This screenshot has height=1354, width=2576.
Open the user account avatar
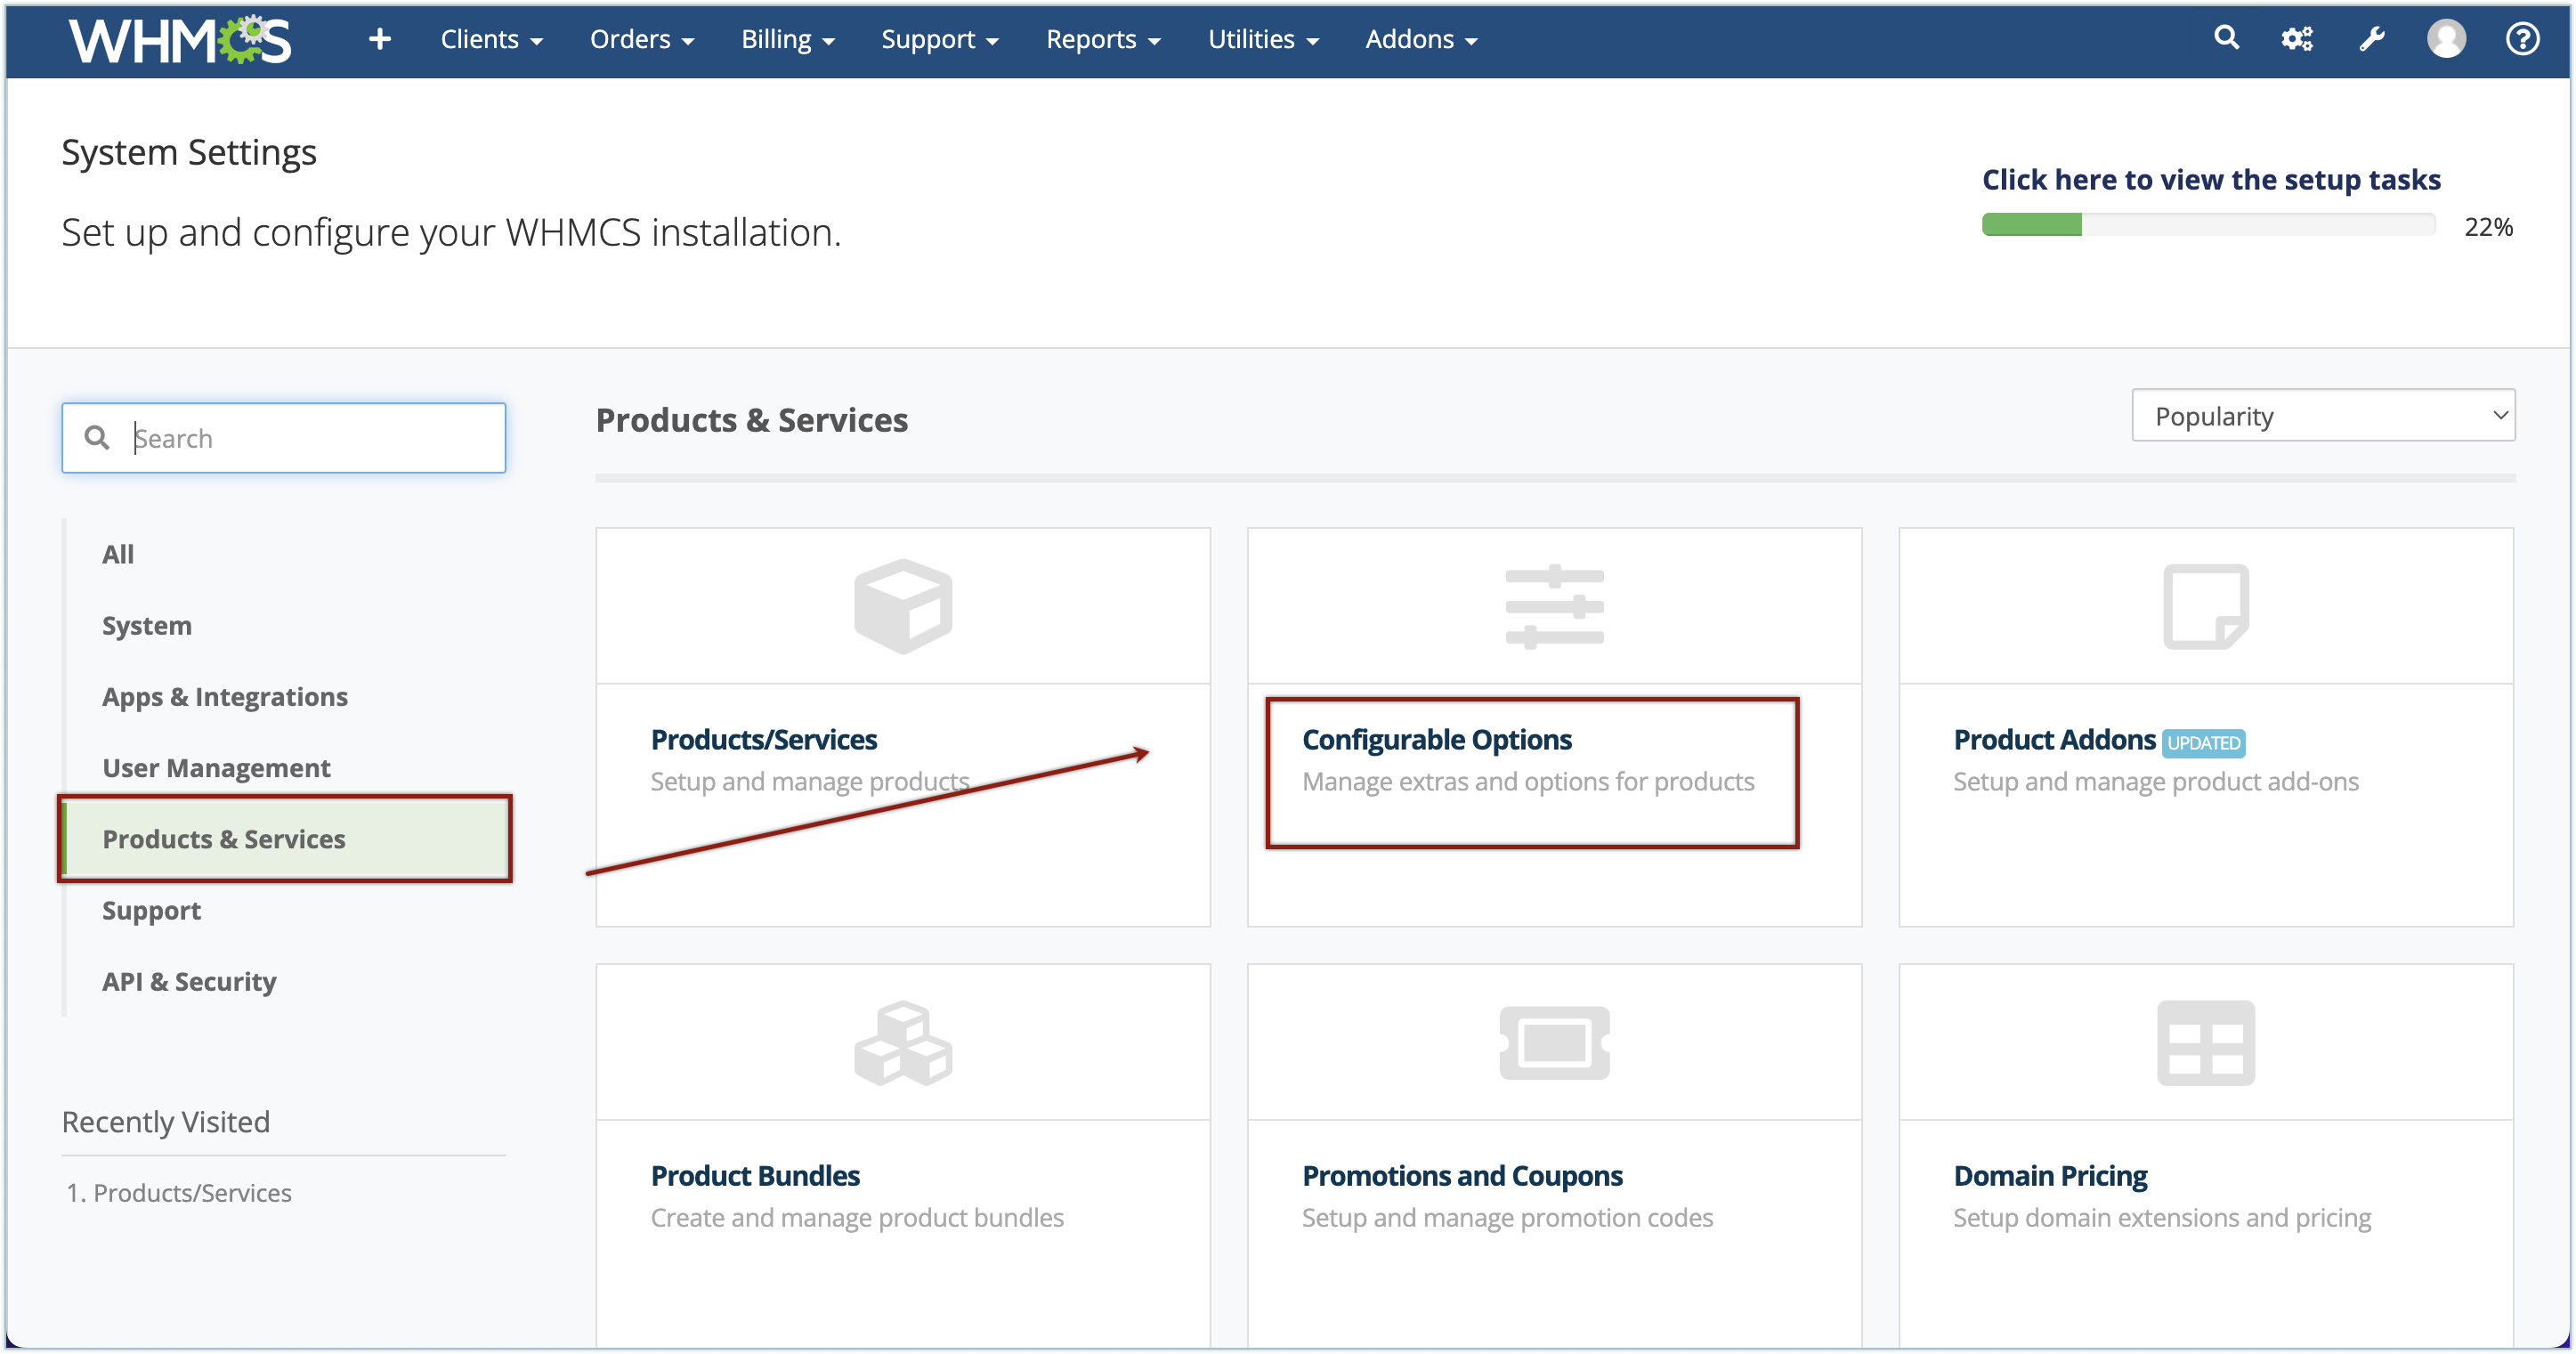[2446, 39]
